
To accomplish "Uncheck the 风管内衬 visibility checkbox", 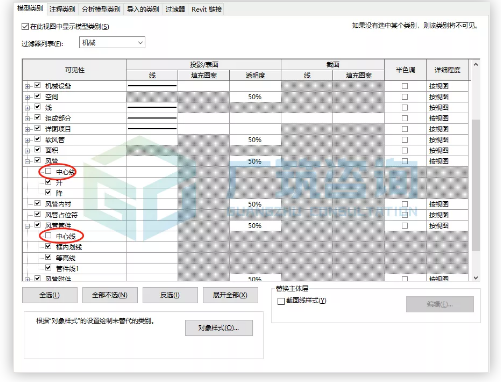I will [x=38, y=203].
